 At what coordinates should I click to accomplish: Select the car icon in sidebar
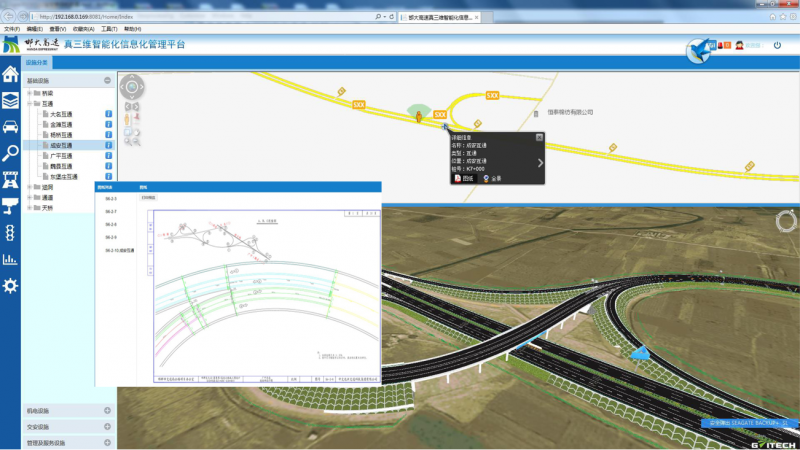(10, 127)
